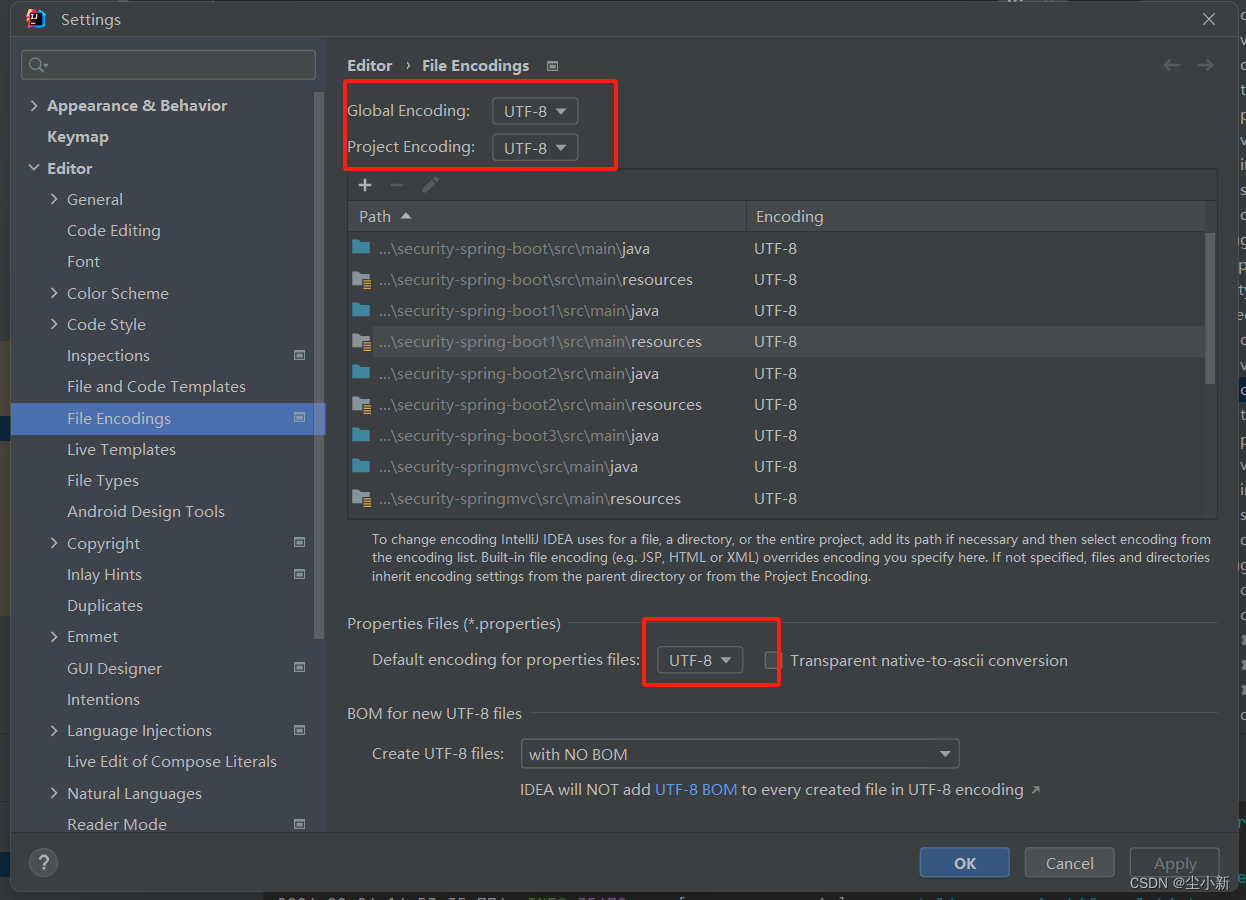1246x900 pixels.
Task: Click the OK button
Action: (965, 863)
